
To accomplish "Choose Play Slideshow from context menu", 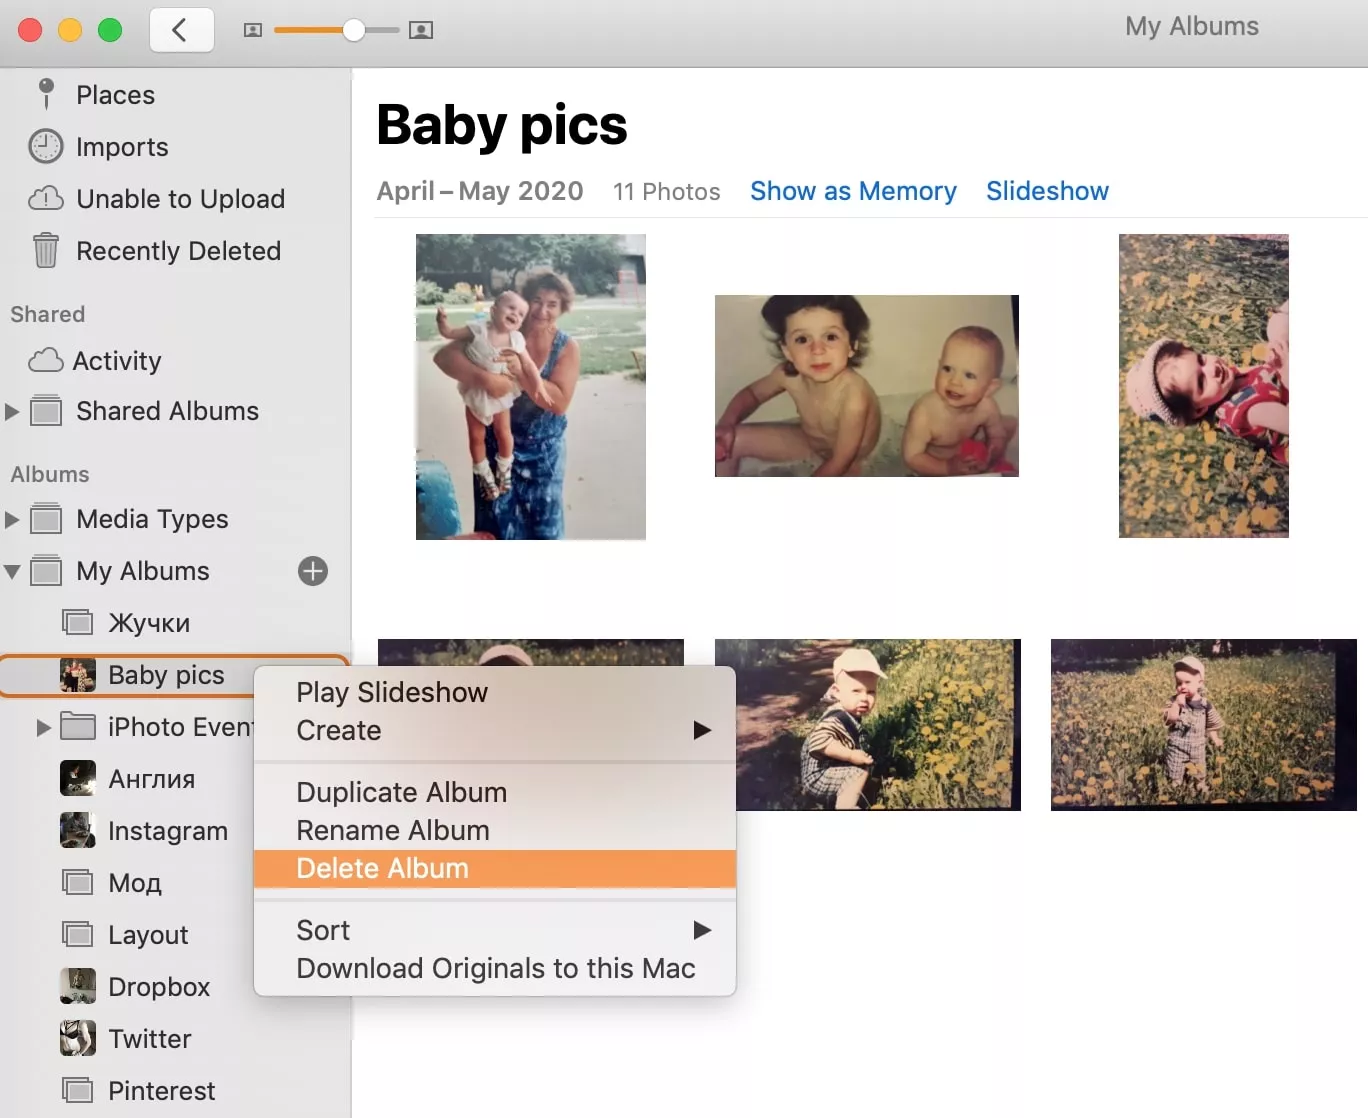I will (x=392, y=692).
